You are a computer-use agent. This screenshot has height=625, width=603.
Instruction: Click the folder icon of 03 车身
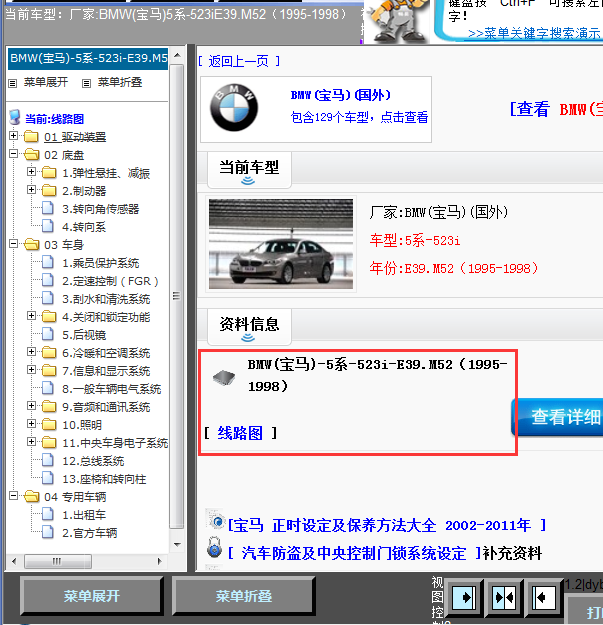coord(31,244)
